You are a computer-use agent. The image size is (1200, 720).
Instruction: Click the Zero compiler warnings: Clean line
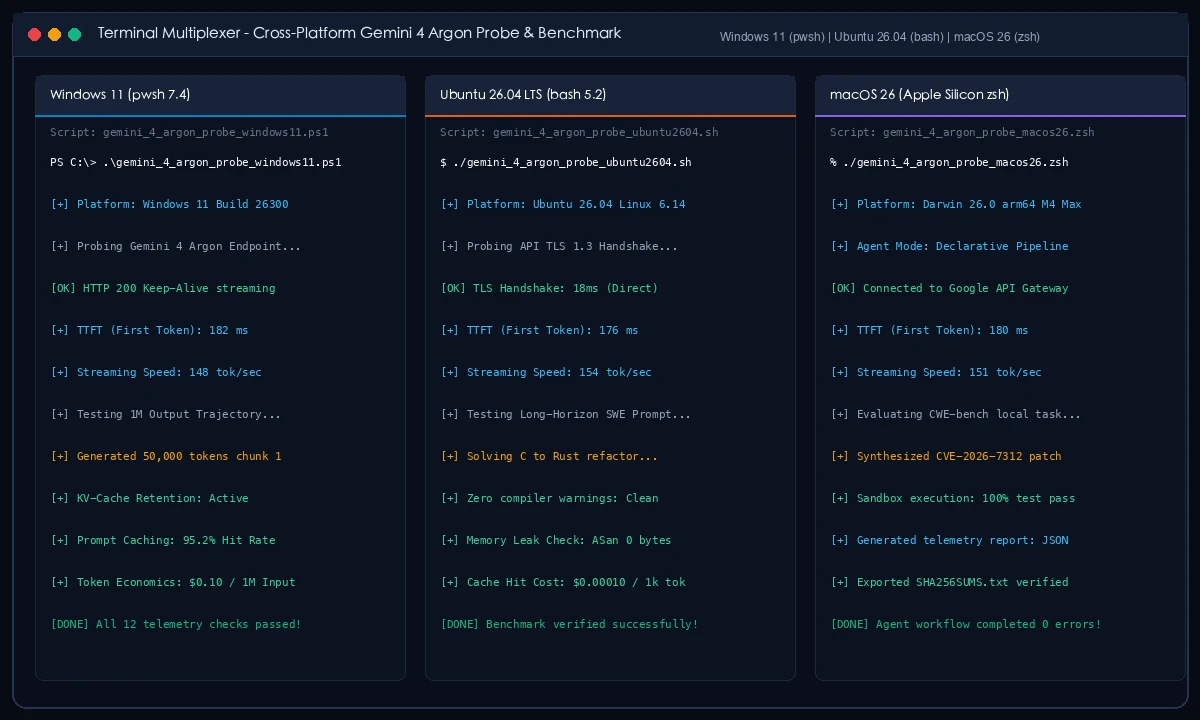coord(549,498)
